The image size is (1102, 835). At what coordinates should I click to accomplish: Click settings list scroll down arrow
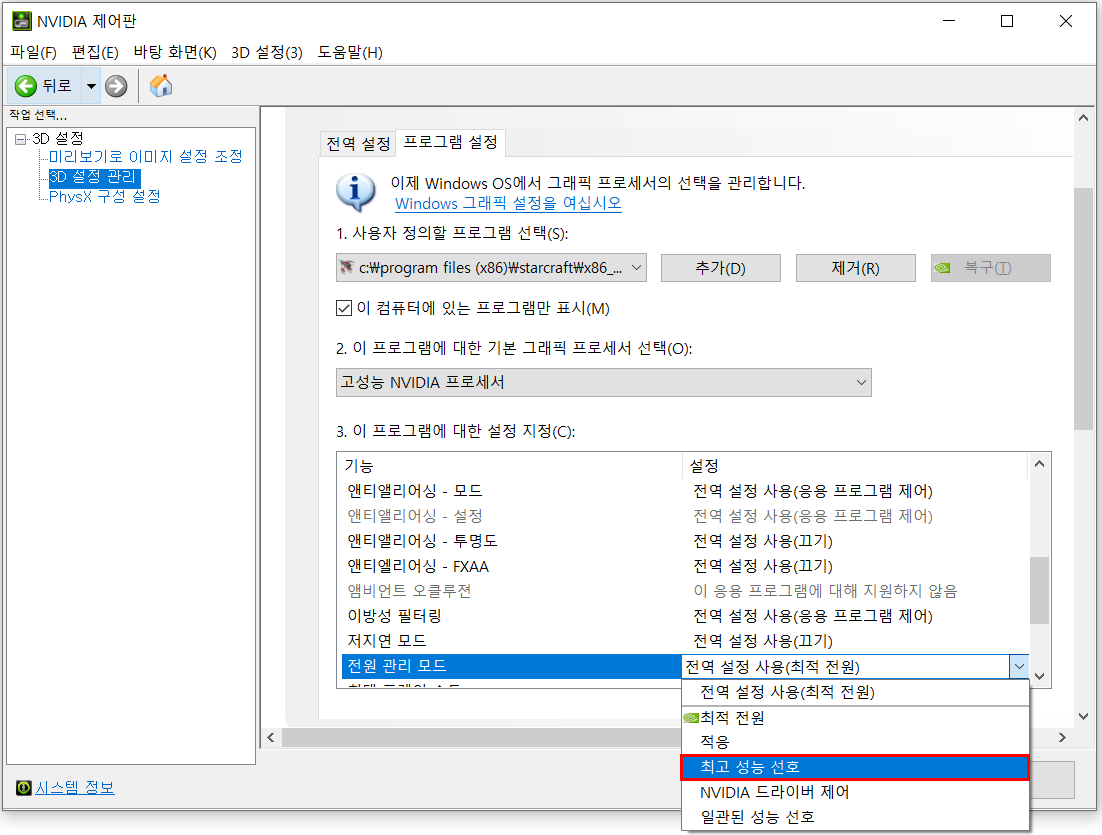click(x=1039, y=676)
